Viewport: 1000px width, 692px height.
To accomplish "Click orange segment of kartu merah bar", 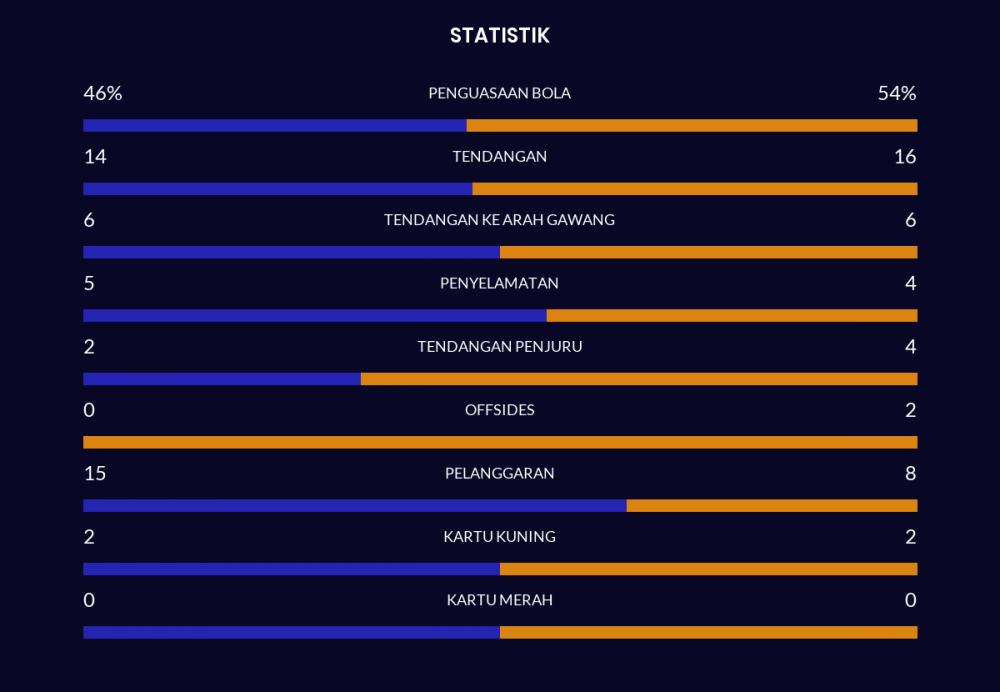I will [x=709, y=632].
